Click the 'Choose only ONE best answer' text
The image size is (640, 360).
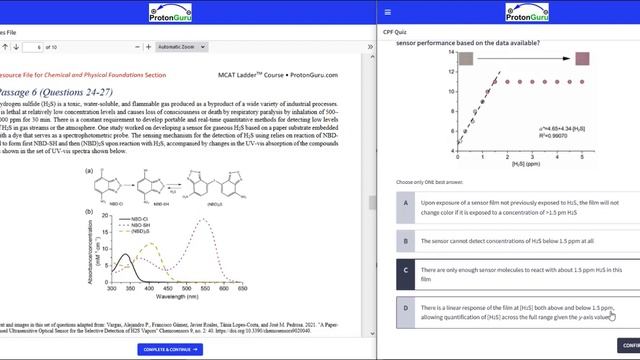(429, 182)
